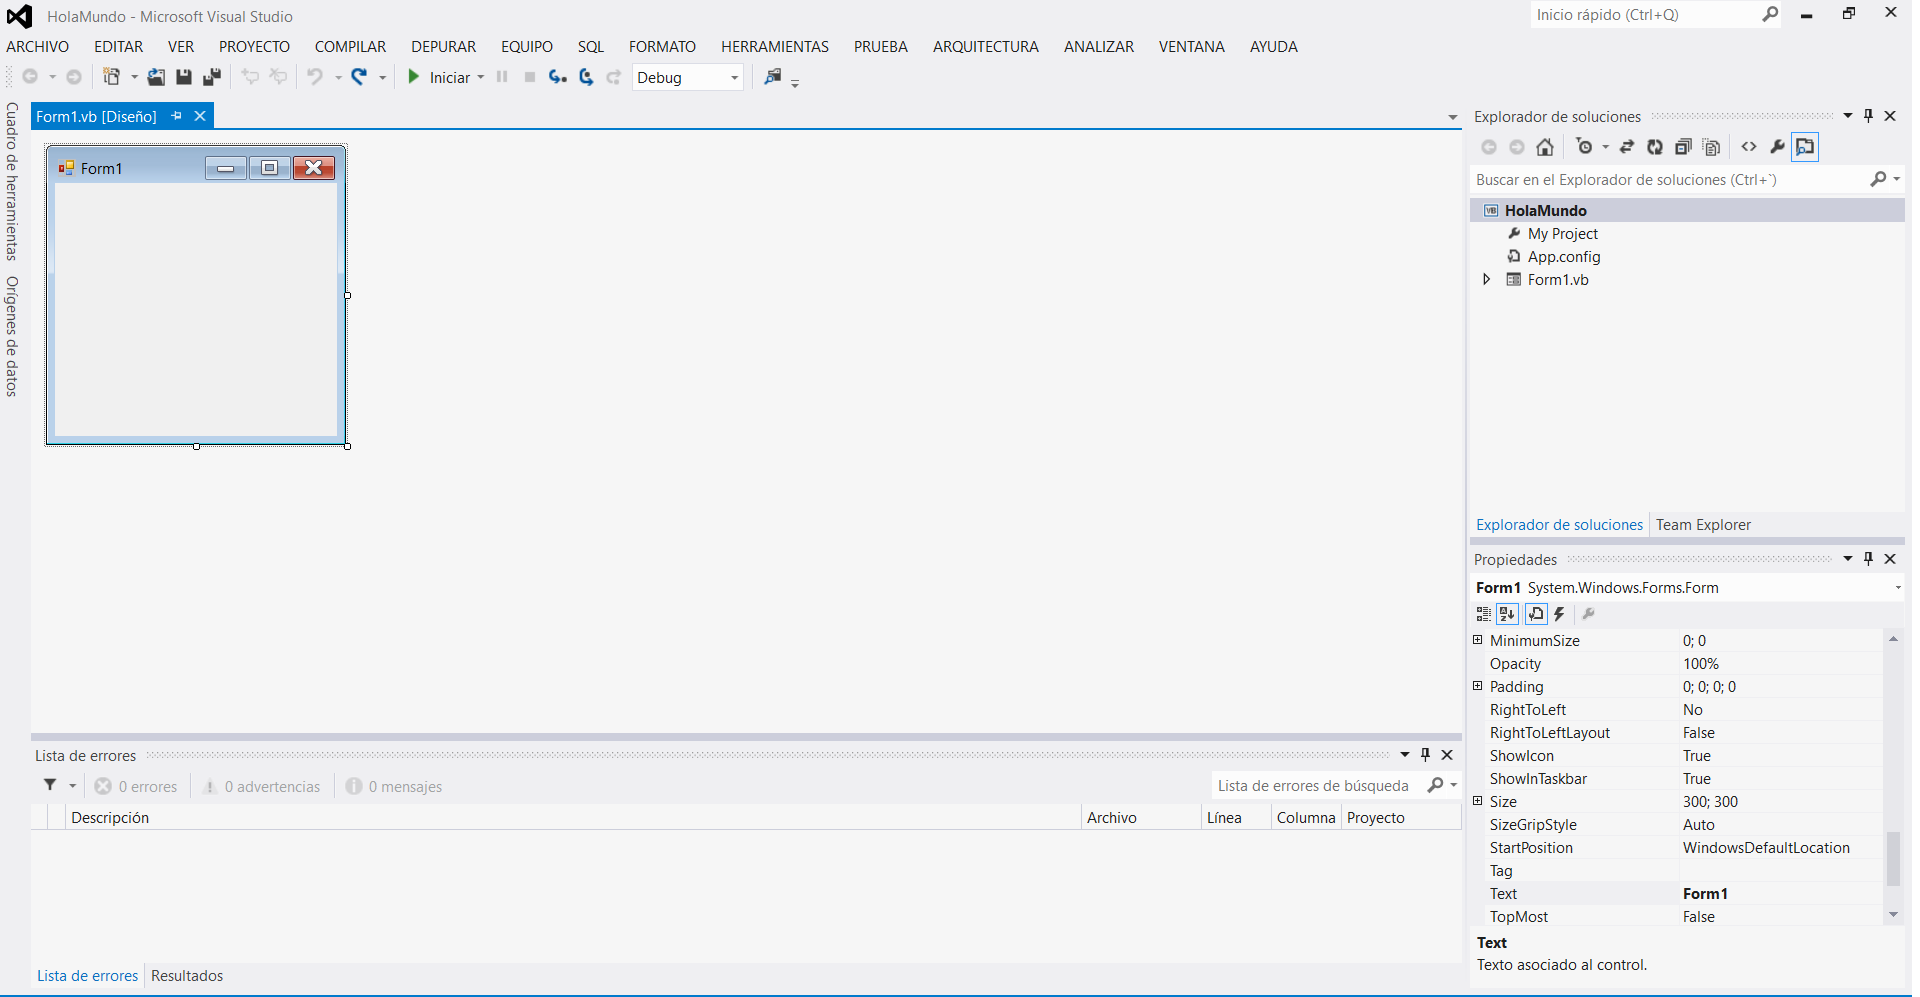Click the Form1.vb [Diseño] tab
1920x997 pixels.
coord(96,117)
